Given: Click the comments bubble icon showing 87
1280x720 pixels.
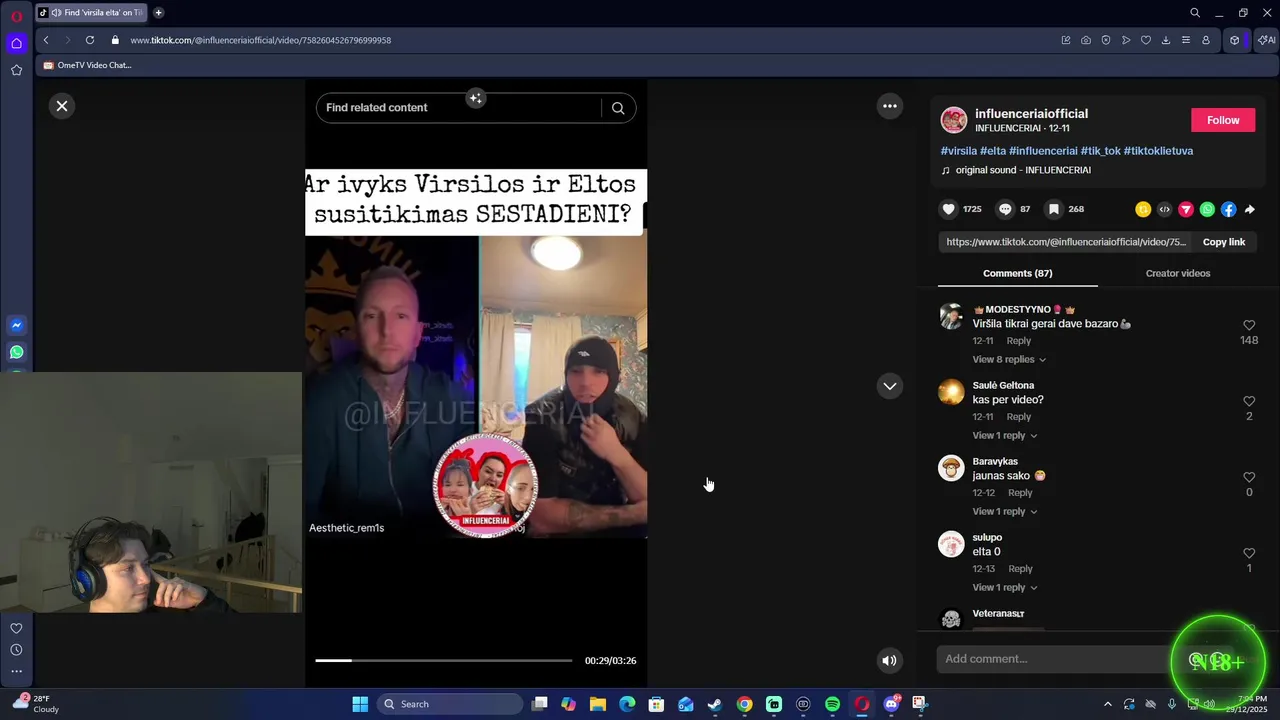Looking at the screenshot, I should pyautogui.click(x=1006, y=209).
